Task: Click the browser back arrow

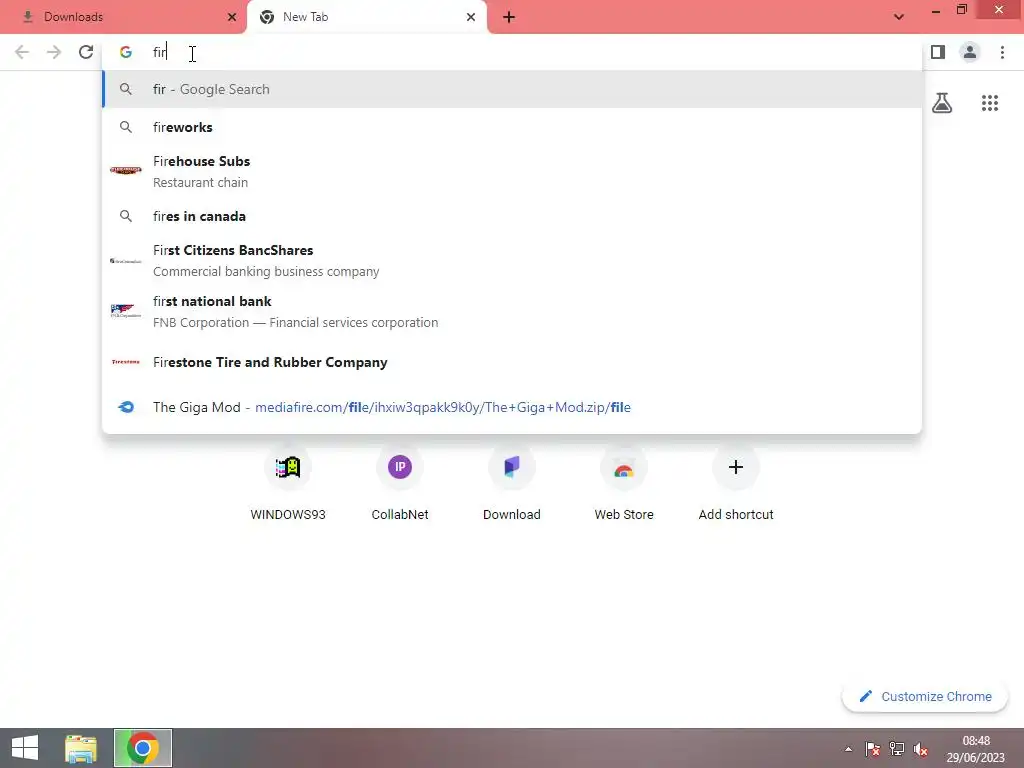Action: pos(22,52)
